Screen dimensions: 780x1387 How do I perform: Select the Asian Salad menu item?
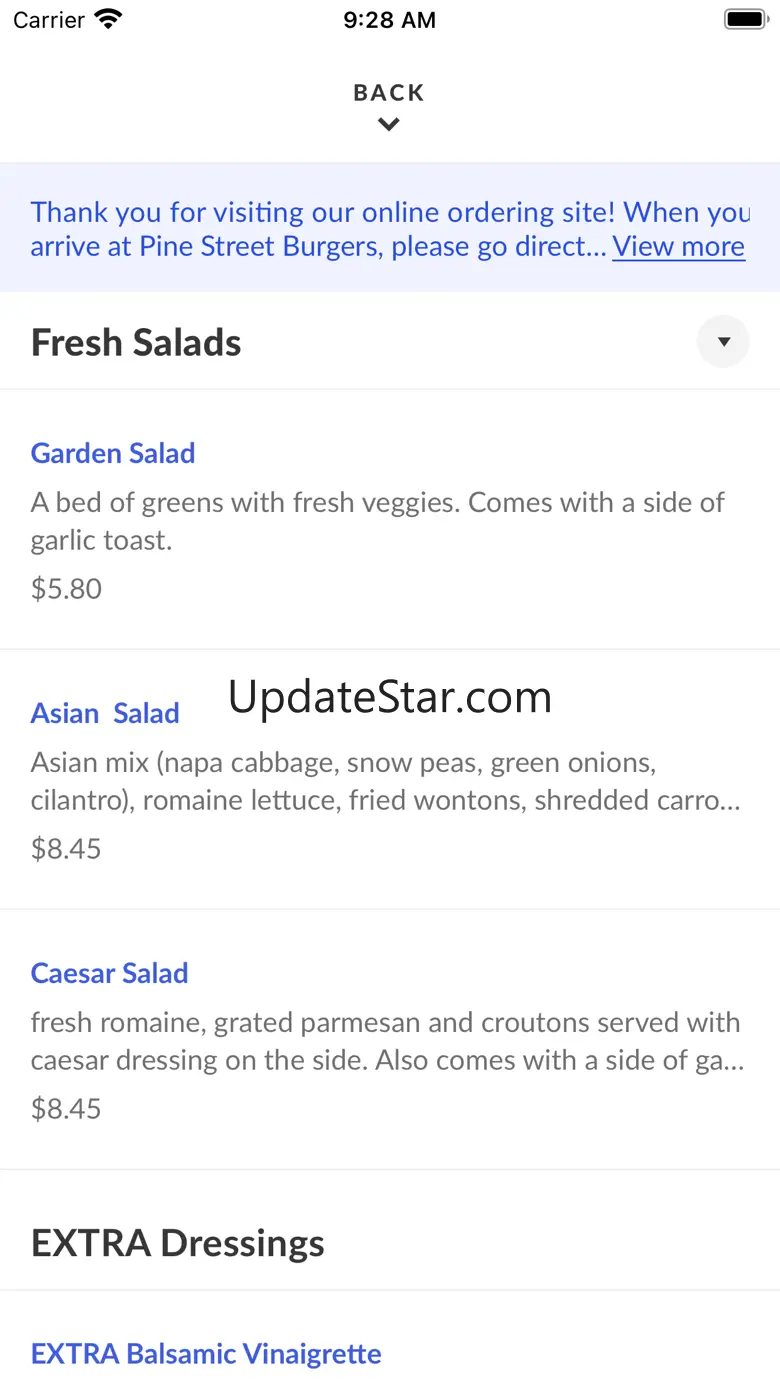point(105,713)
